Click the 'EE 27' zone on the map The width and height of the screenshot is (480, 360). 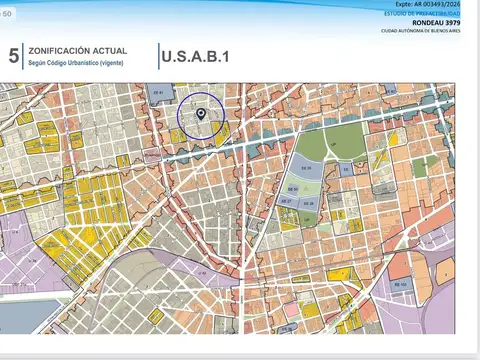[286, 201]
